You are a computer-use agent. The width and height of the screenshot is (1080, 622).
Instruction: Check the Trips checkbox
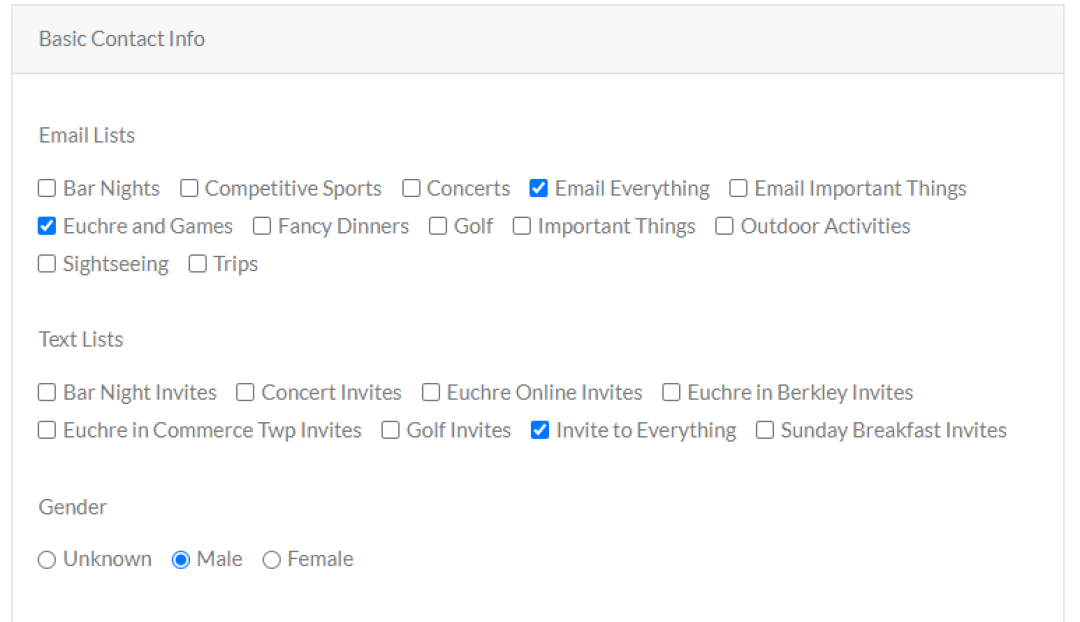[x=197, y=264]
